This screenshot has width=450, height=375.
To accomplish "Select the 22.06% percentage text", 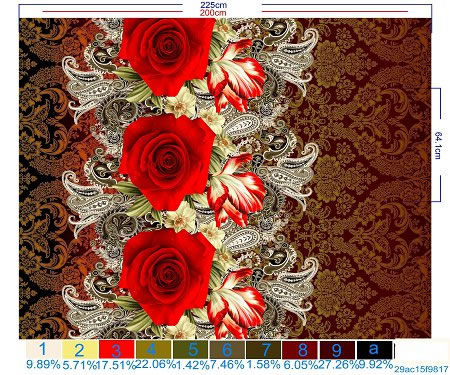I will [x=155, y=364].
